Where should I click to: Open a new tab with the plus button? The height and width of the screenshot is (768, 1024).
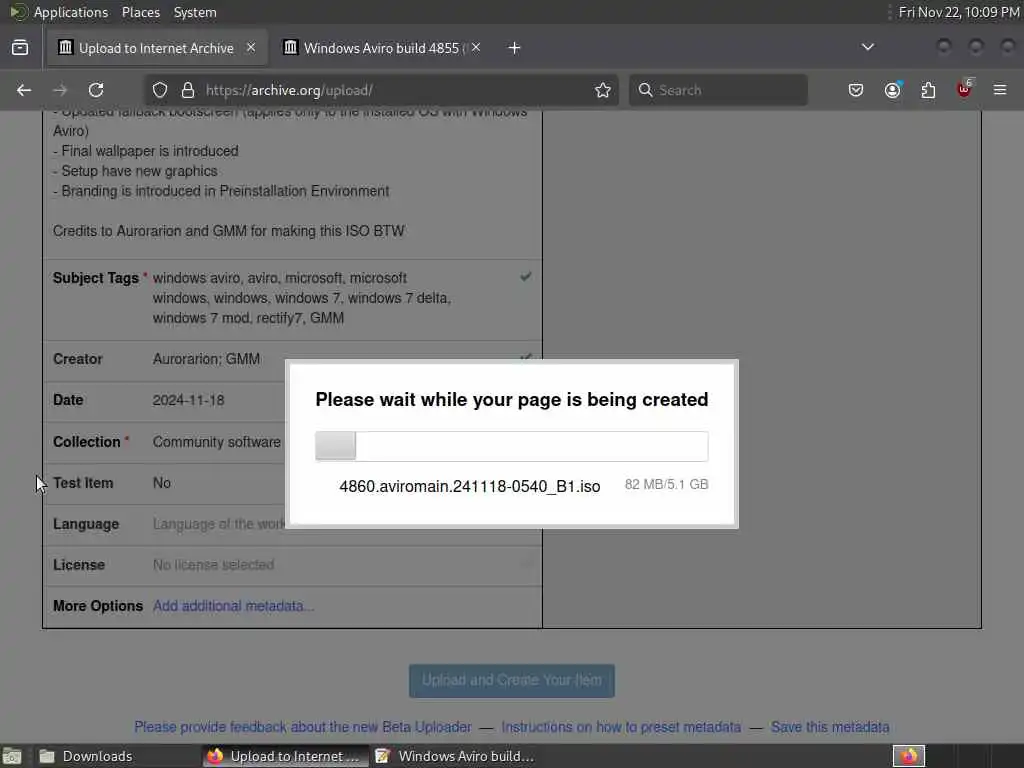click(515, 48)
